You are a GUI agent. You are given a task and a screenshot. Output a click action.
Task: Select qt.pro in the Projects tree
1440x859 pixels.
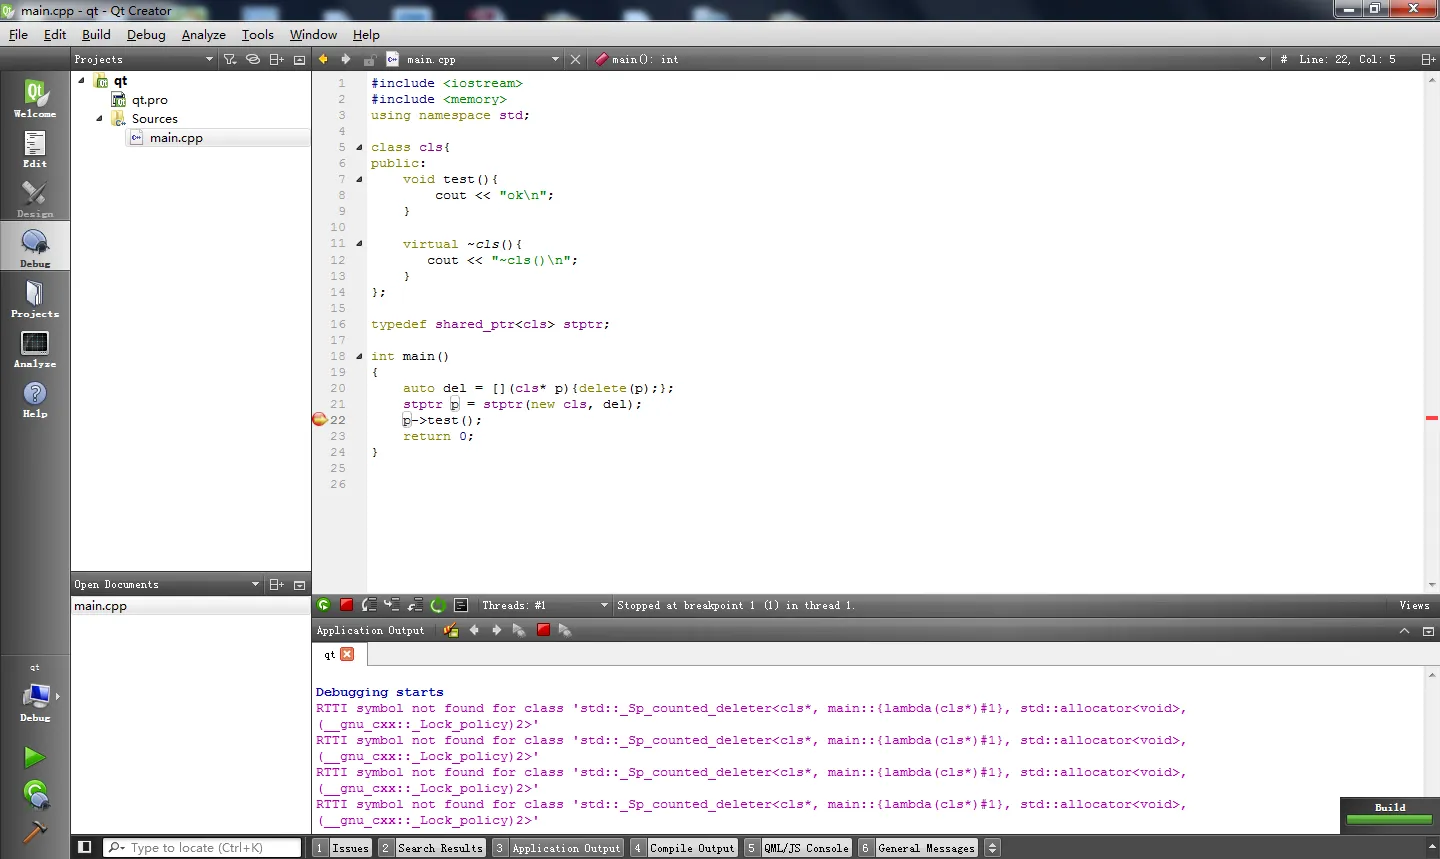coord(150,100)
